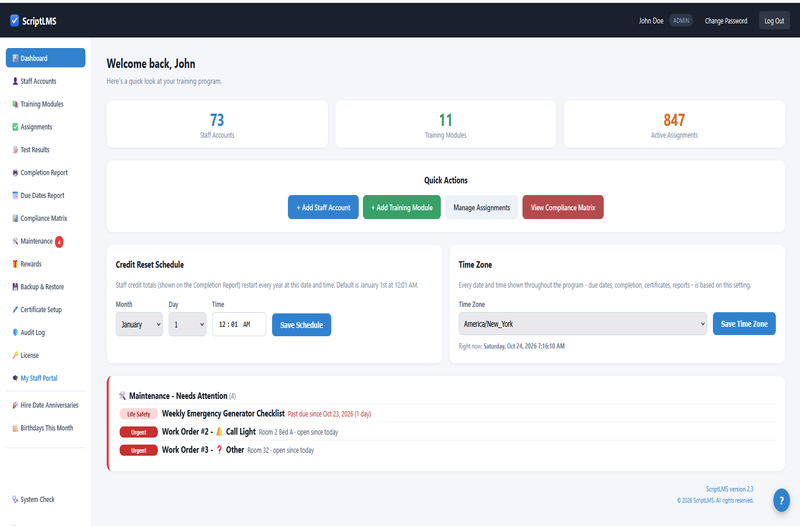Click the 847 Active Assignments stat card

674,124
